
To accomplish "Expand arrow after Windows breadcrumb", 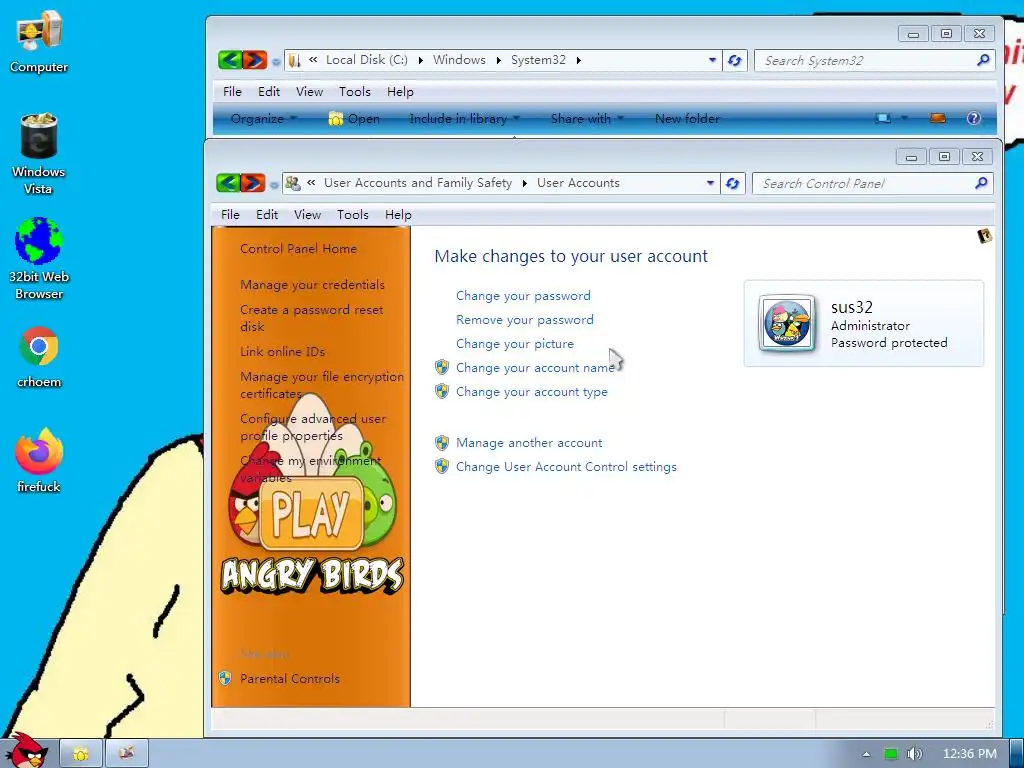I will (x=498, y=60).
